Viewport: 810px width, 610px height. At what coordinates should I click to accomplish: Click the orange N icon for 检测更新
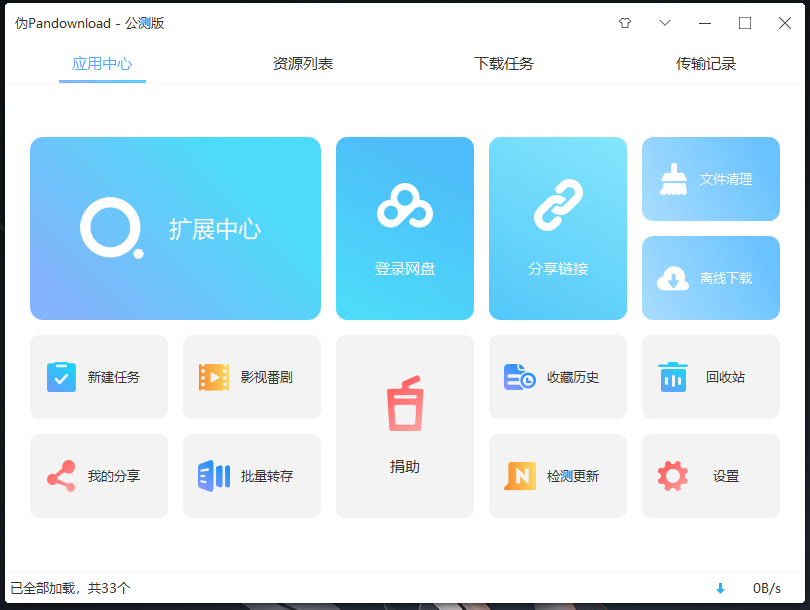point(520,476)
